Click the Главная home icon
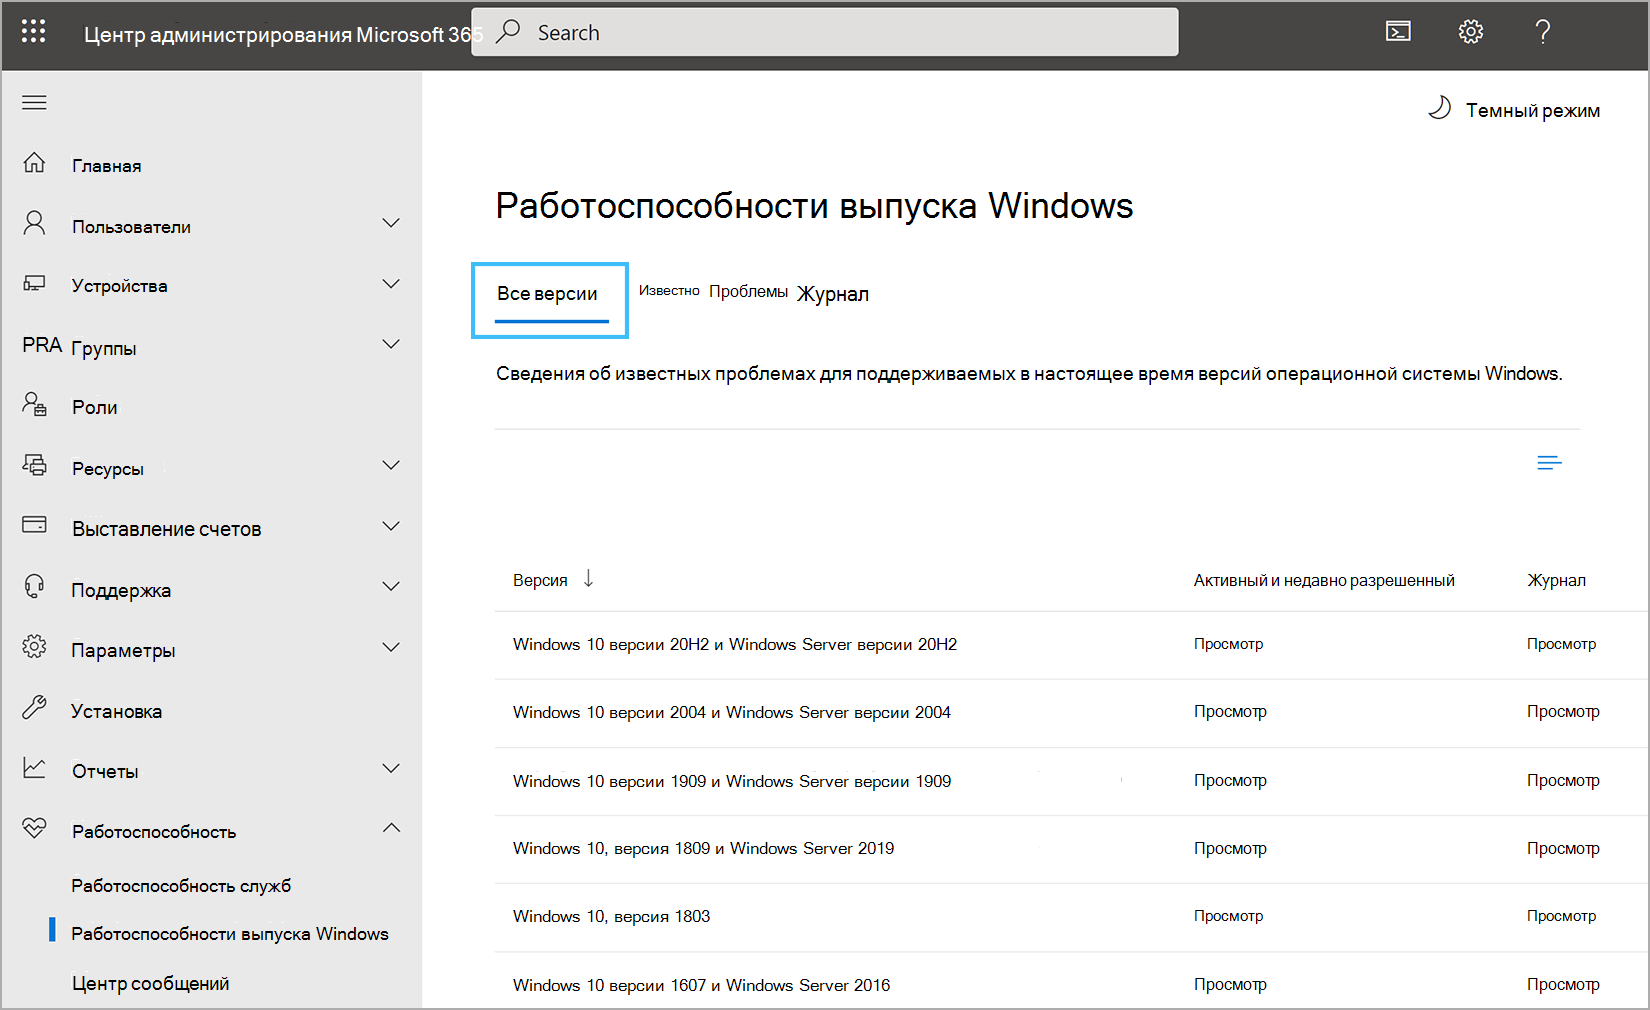The image size is (1650, 1010). 34,162
